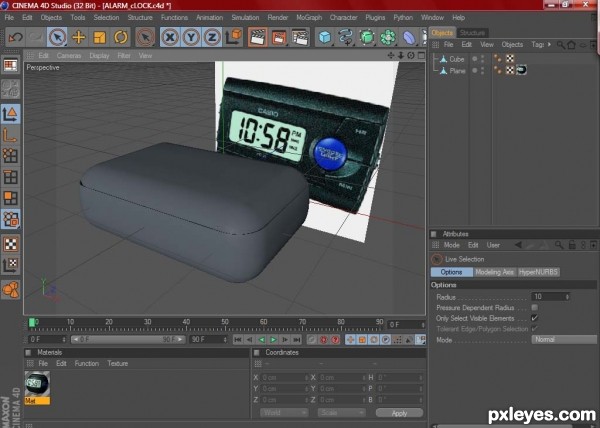Switch to the Modeling Axis tab
Screen dimensions: 600x428
(x=494, y=272)
